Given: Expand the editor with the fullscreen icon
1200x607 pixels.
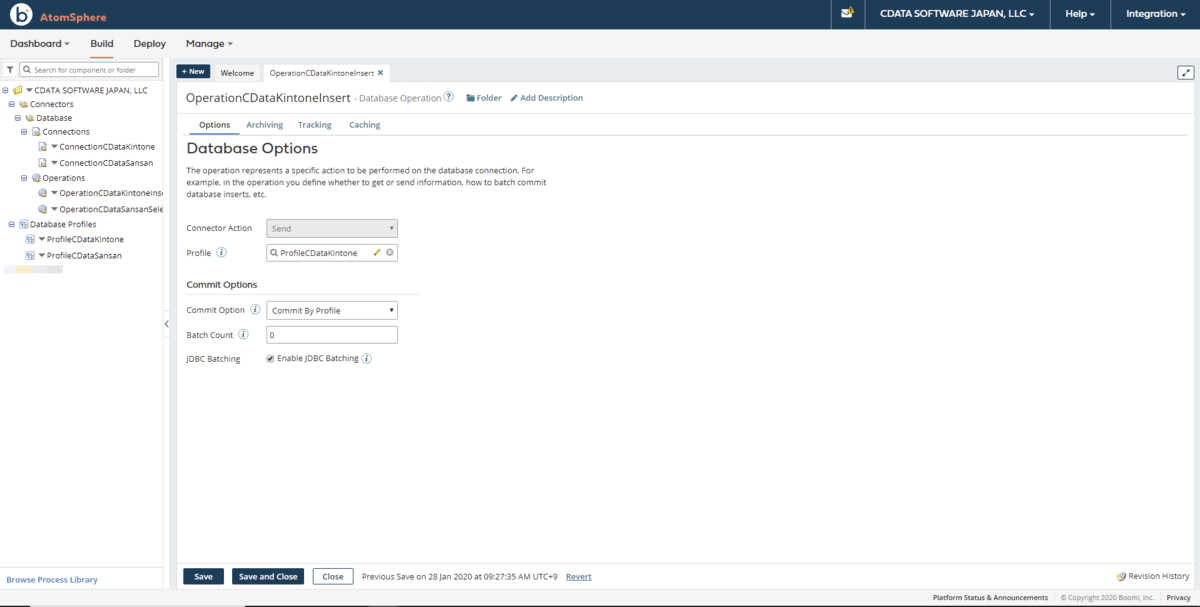Looking at the screenshot, I should click(1186, 72).
